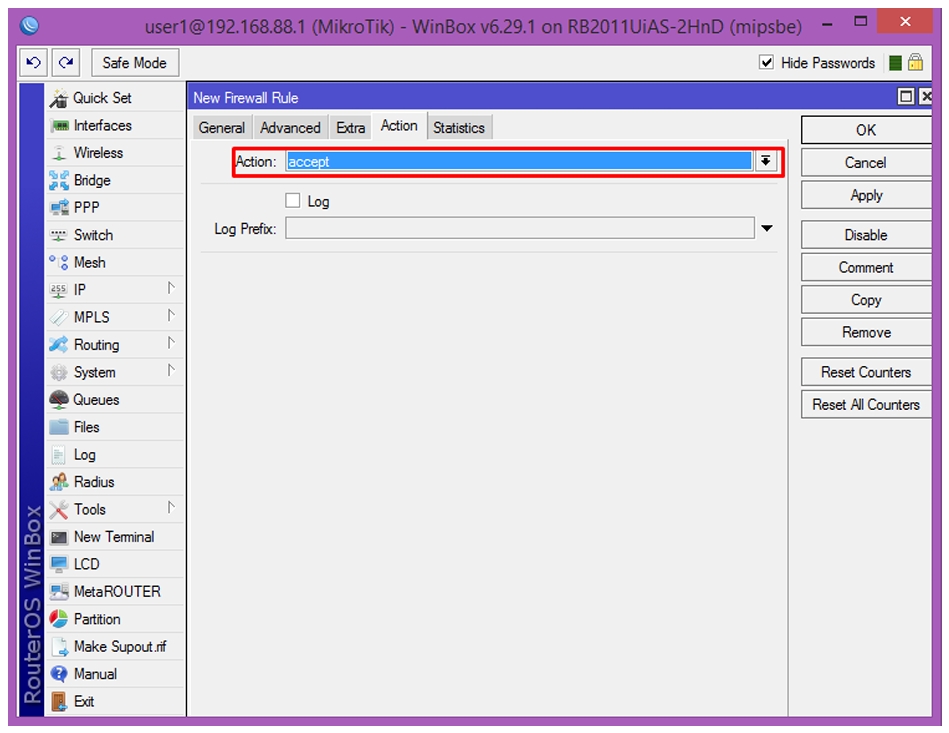Expand the Routing submenu
This screenshot has height=733, width=949.
pos(171,343)
